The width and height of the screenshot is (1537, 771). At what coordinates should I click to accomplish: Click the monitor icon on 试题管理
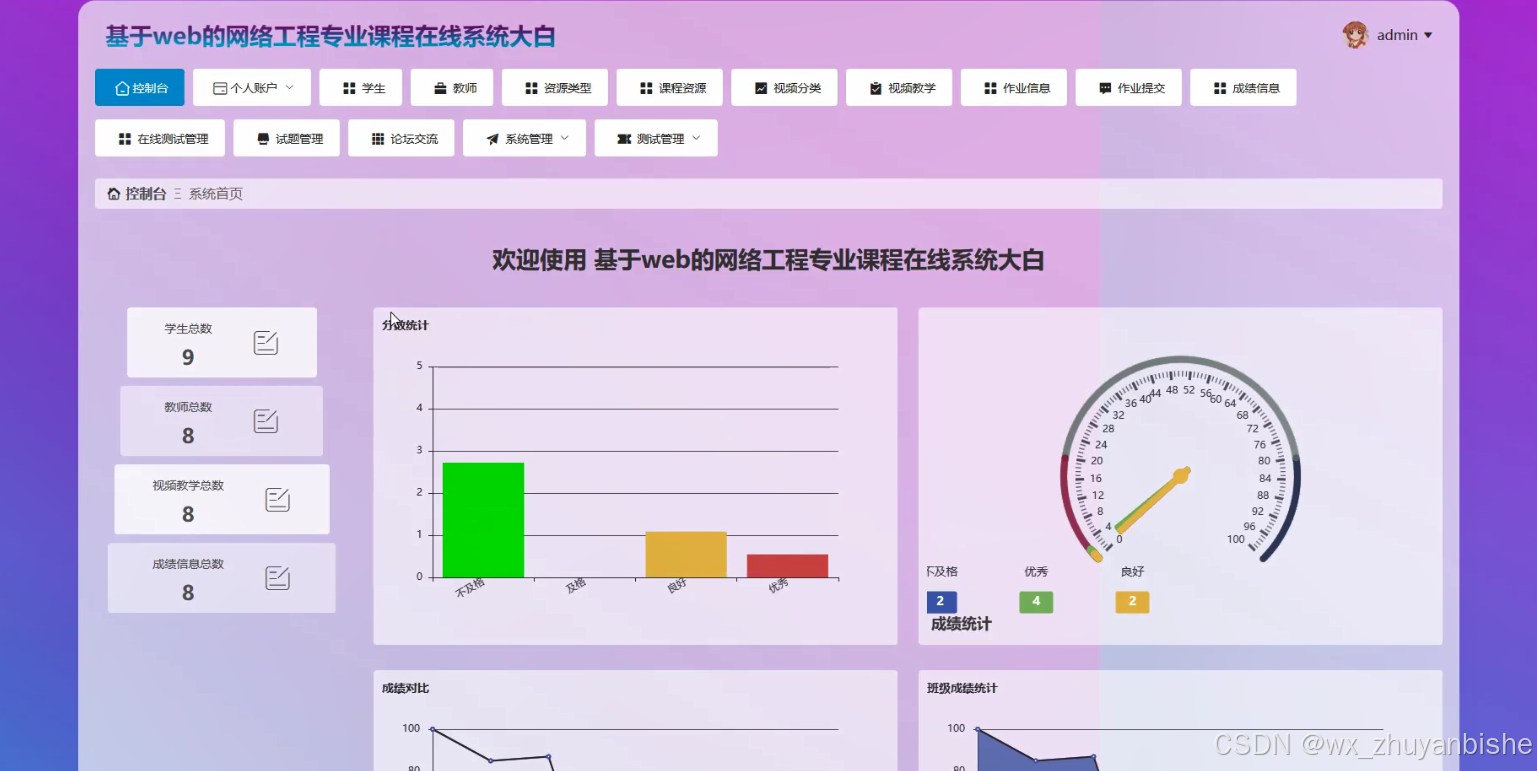point(263,139)
